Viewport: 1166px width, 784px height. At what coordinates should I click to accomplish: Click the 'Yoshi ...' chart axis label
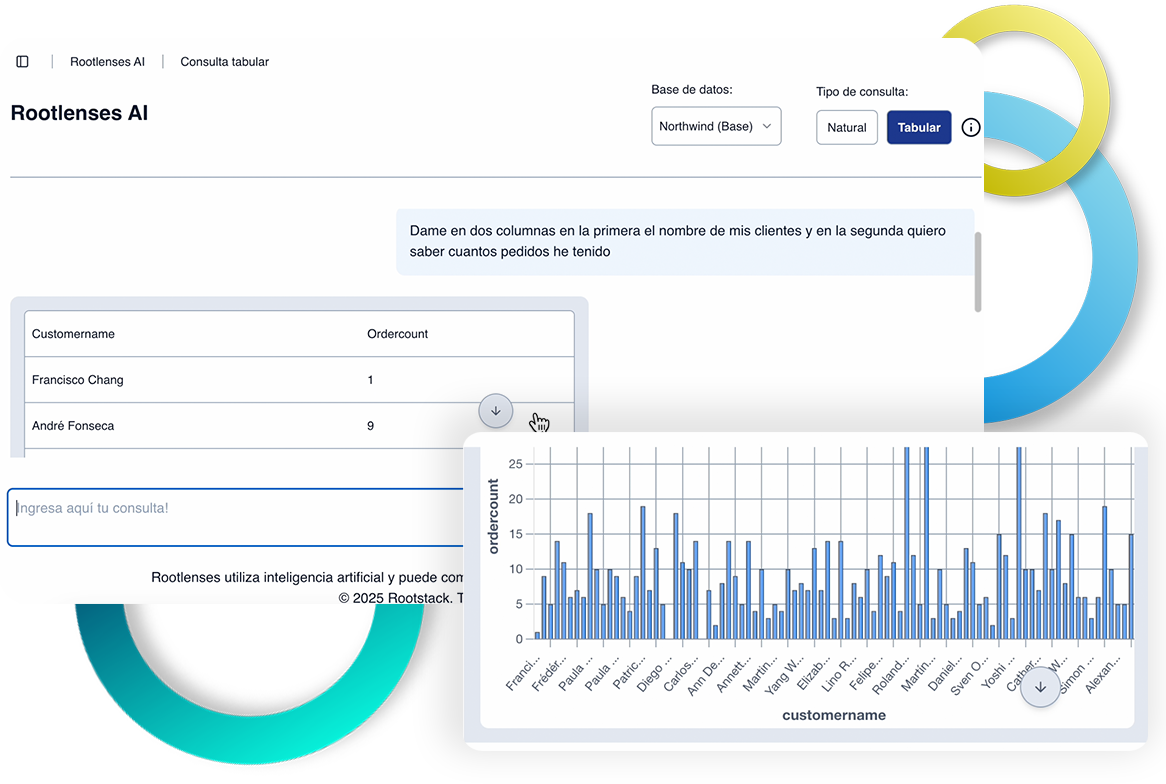[x=998, y=673]
